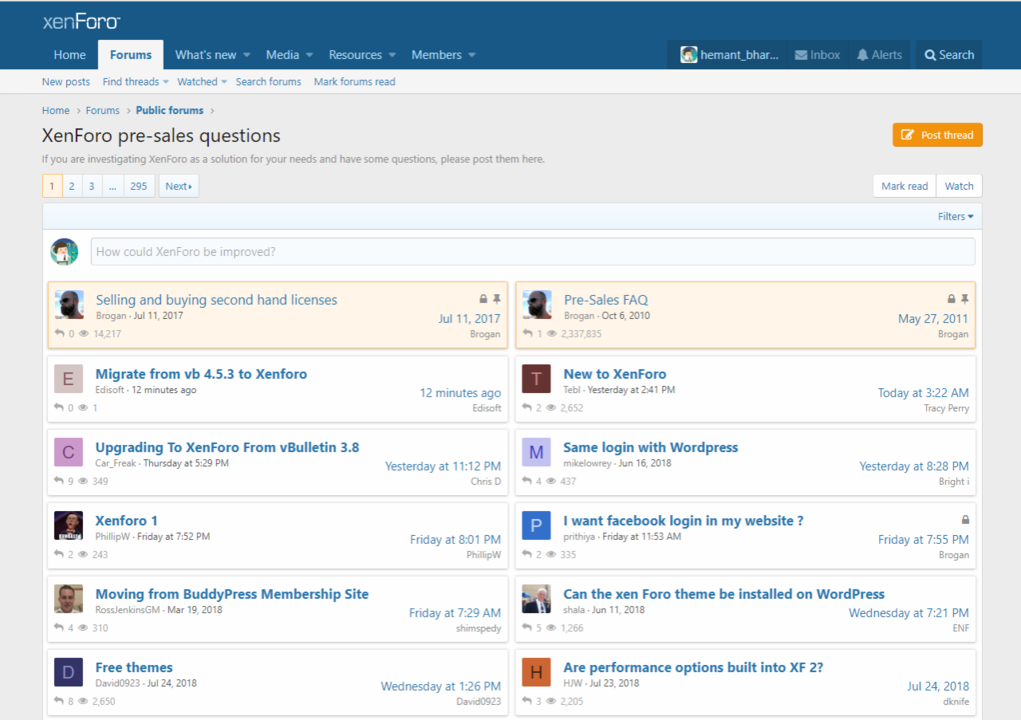Open thread Moving from BuddyPress Membership Site
1021x720 pixels.
(x=232, y=594)
